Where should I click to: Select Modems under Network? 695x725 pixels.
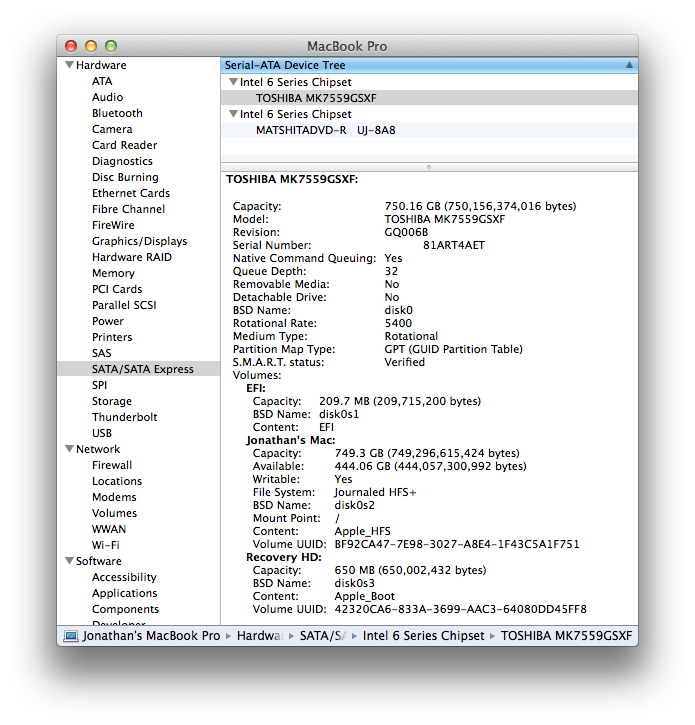tap(114, 497)
